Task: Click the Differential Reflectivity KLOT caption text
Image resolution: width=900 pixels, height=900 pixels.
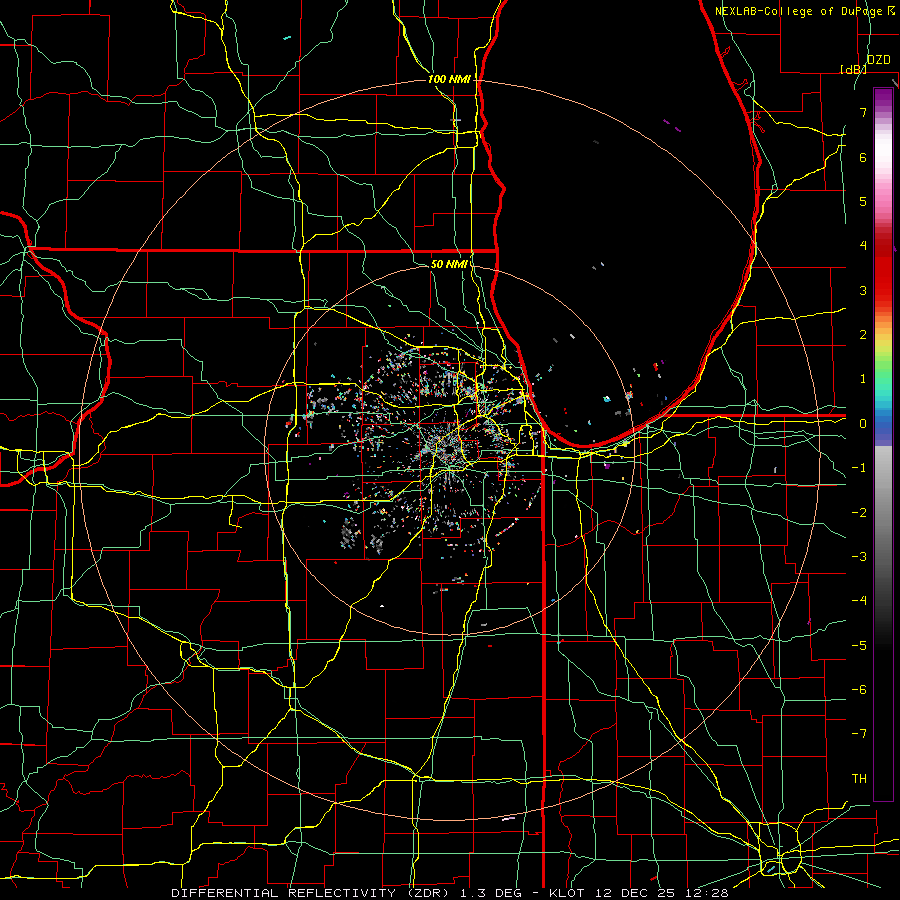Action: [x=450, y=893]
